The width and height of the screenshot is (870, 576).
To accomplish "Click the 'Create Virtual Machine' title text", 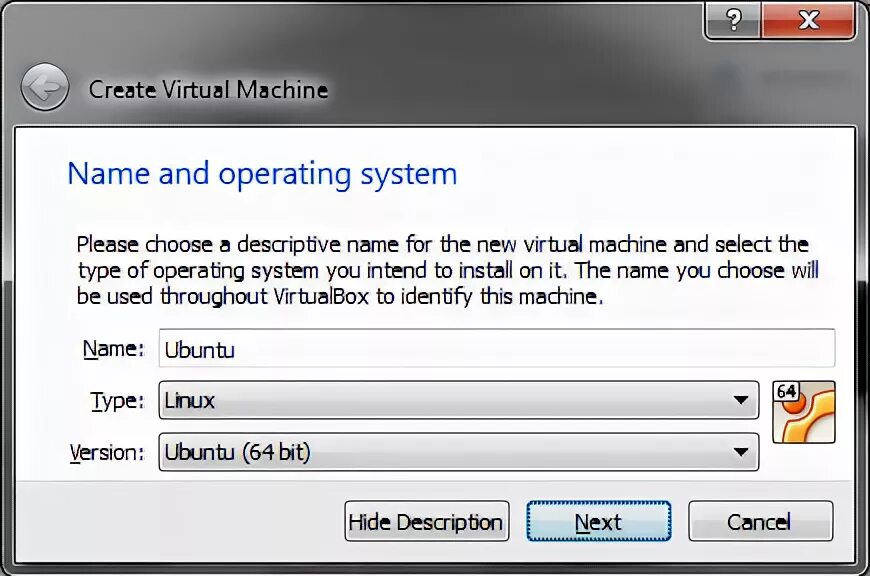I will click(209, 89).
